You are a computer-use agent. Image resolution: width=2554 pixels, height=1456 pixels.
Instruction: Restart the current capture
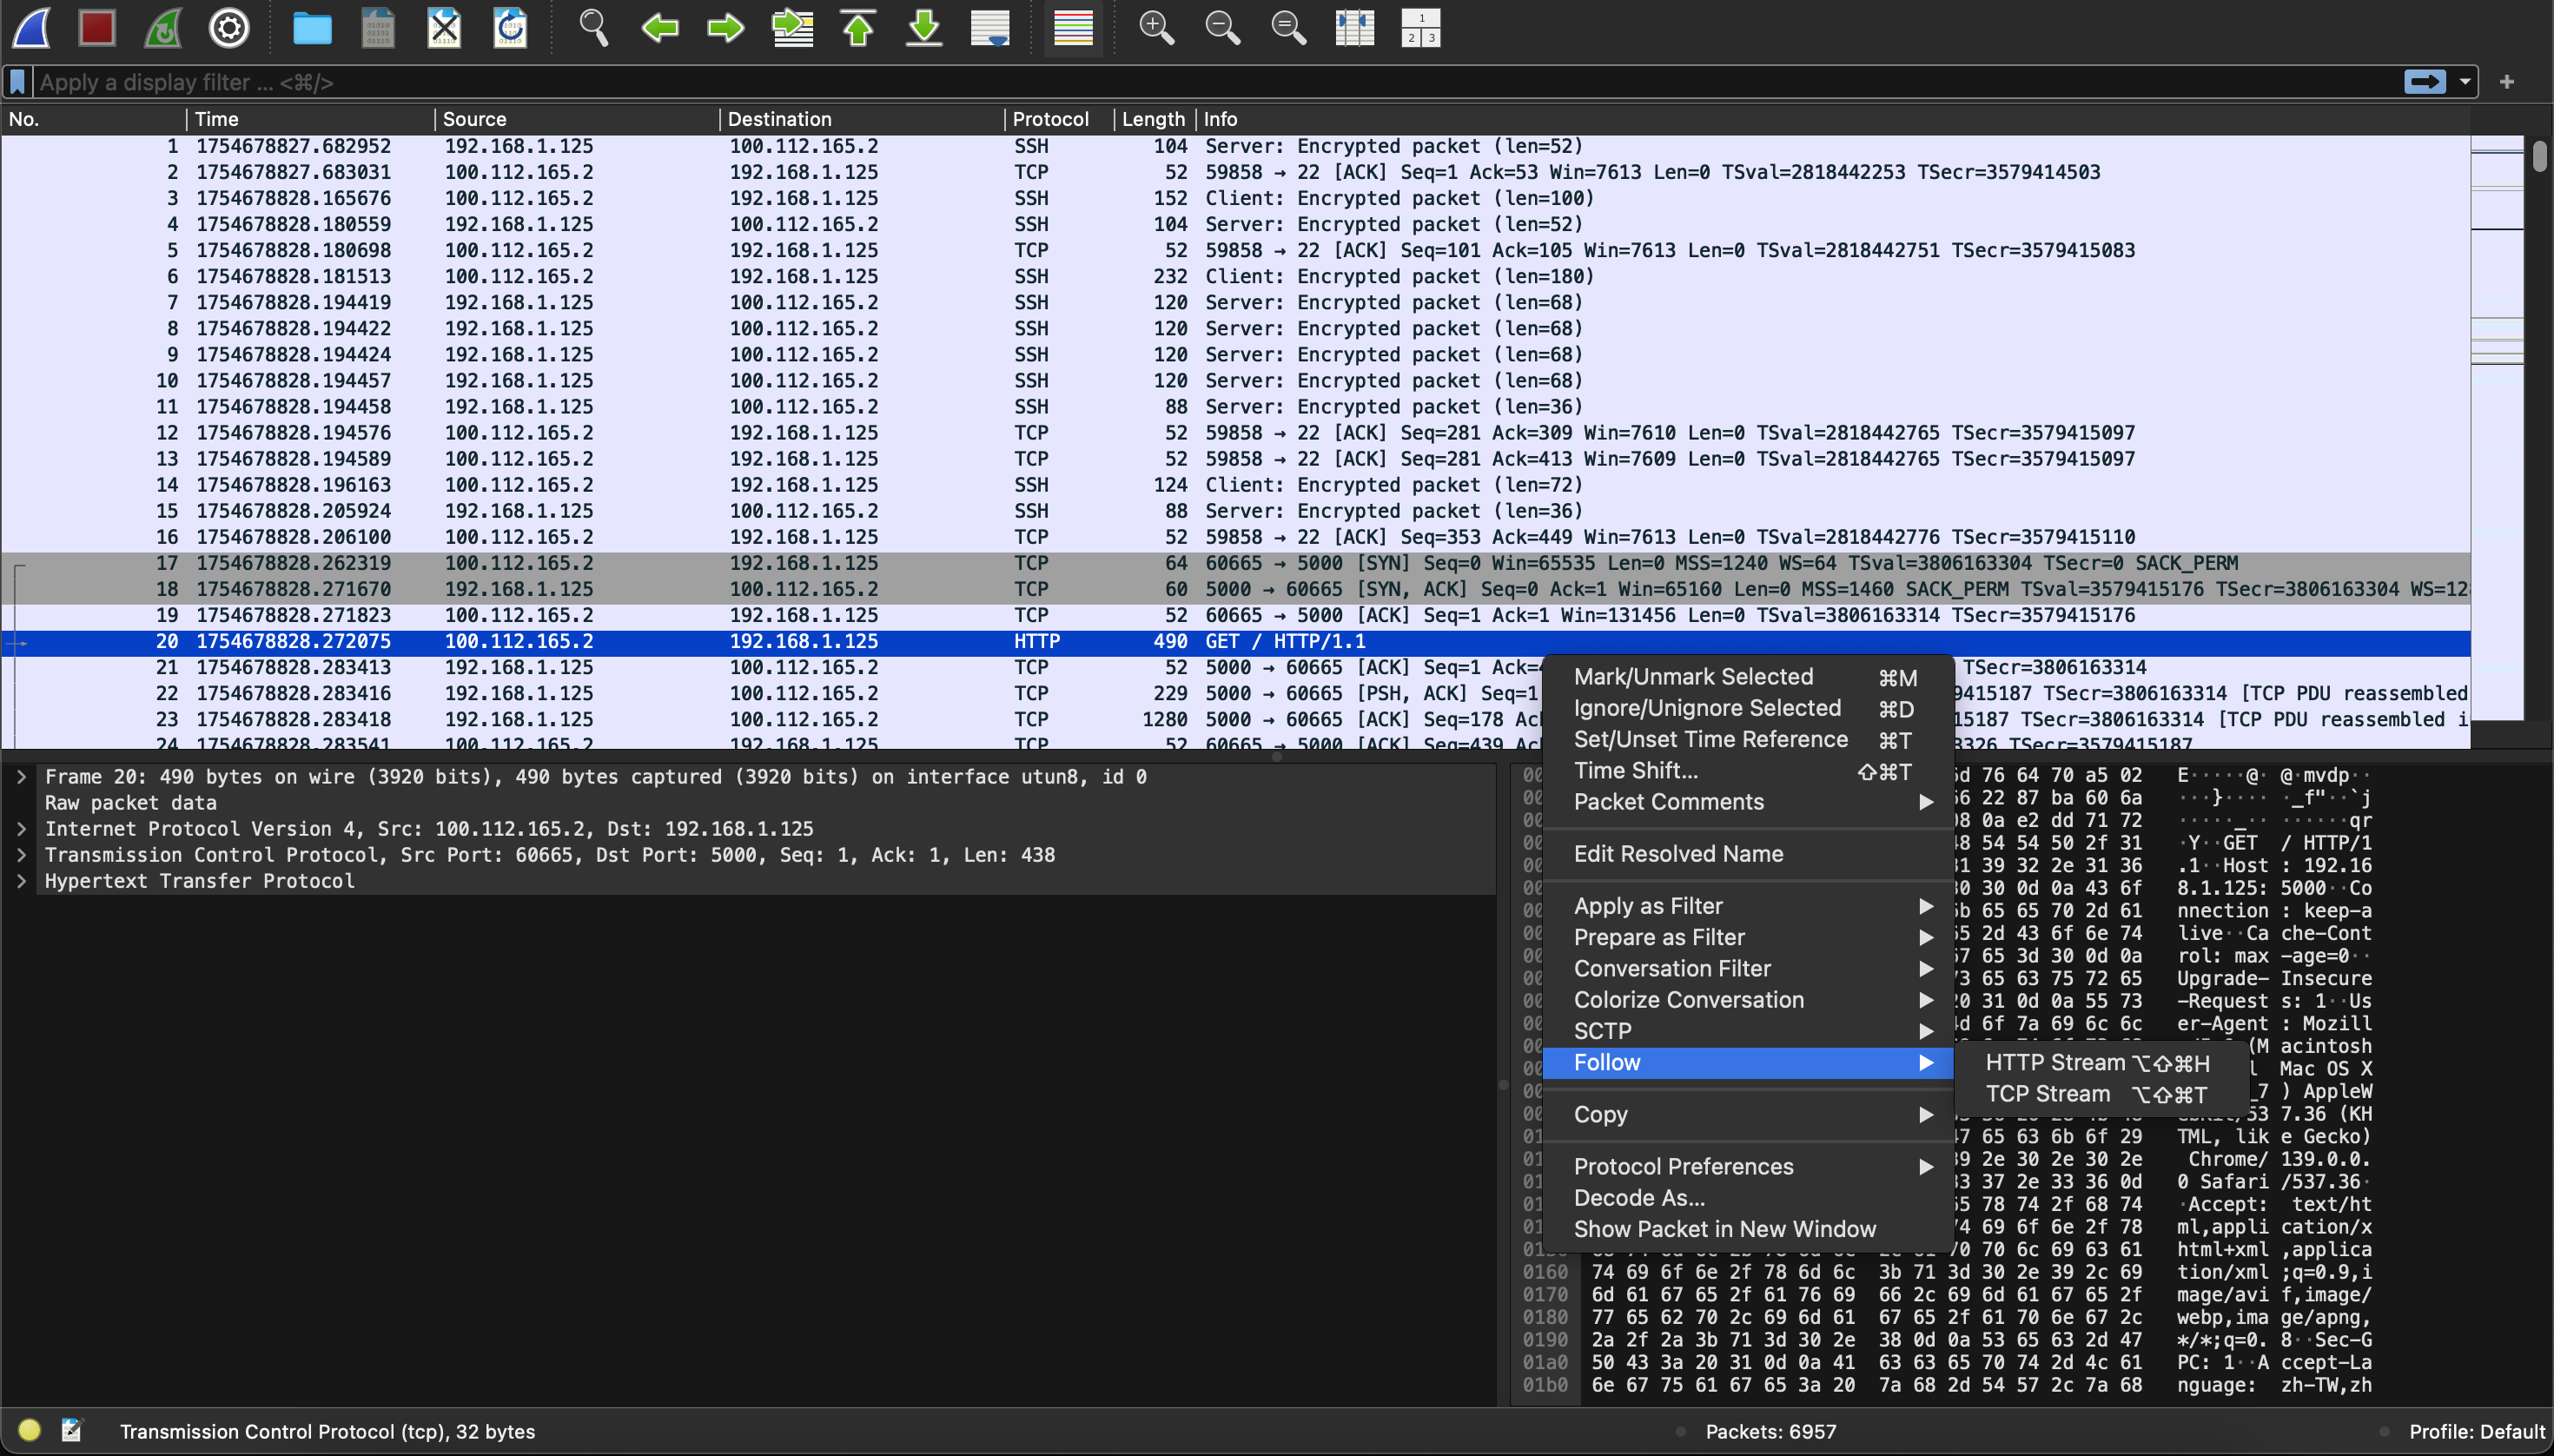(163, 28)
